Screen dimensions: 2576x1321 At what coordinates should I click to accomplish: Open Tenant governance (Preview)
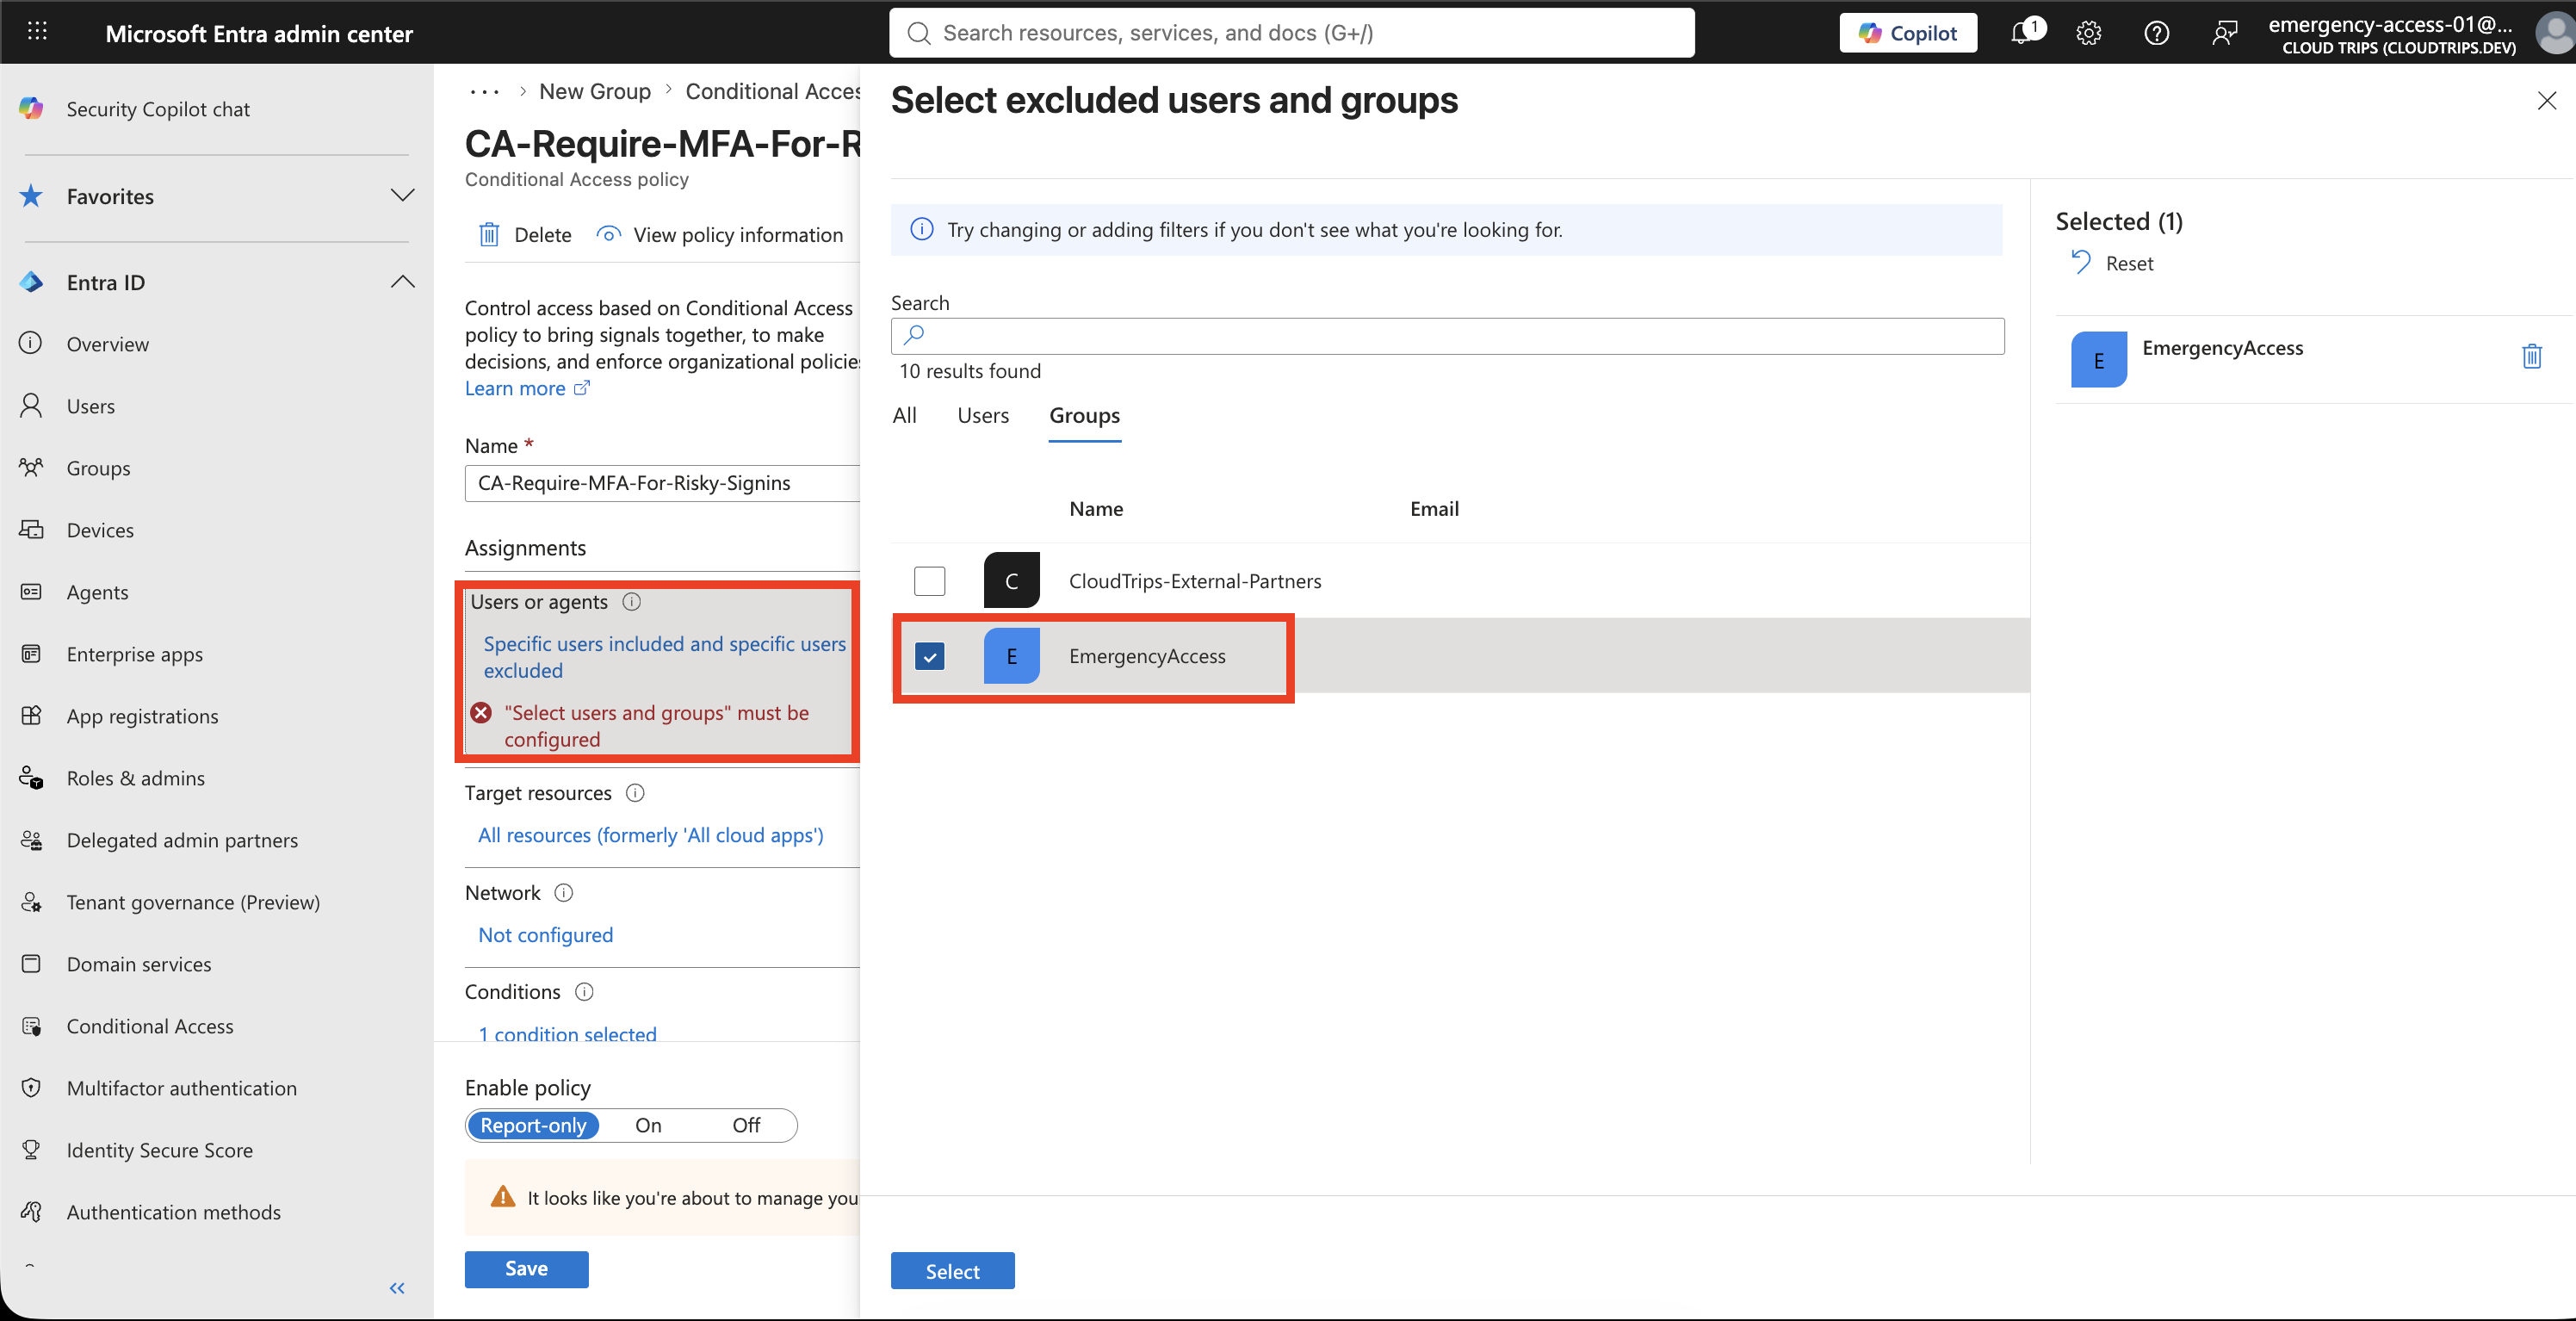pos(193,902)
